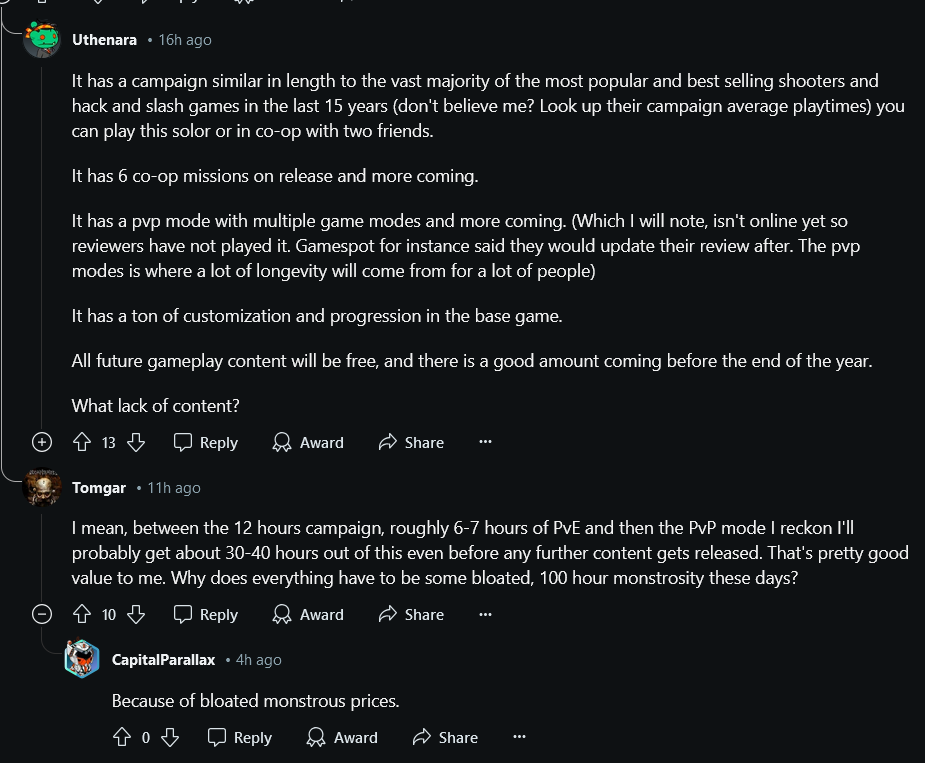Upvote CapitalParallax's comment
The height and width of the screenshot is (763, 925).
click(122, 737)
